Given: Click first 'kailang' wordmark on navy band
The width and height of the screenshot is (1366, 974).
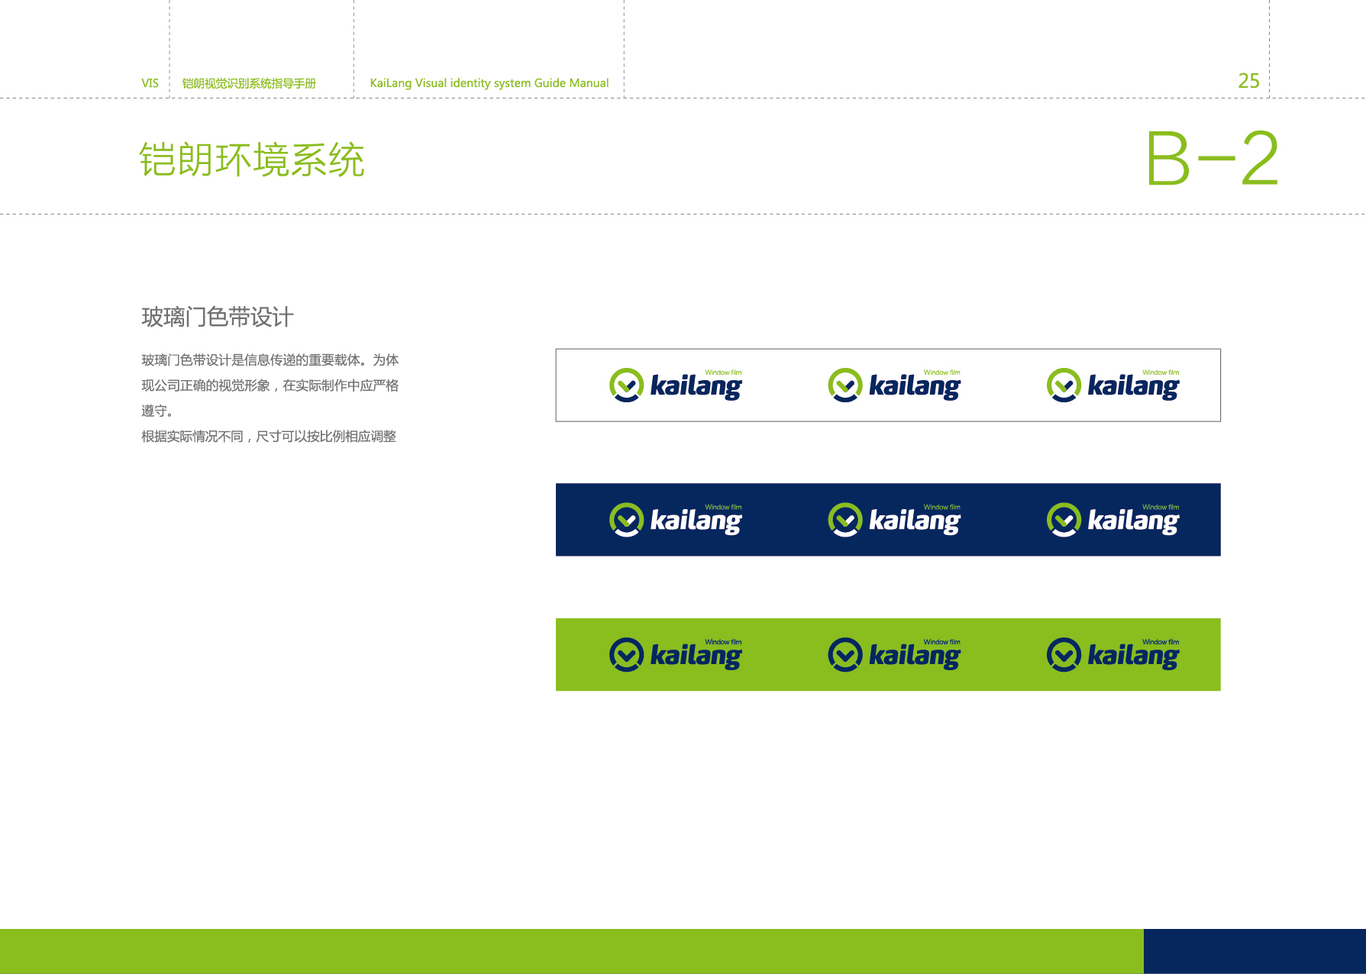Looking at the screenshot, I should point(696,522).
